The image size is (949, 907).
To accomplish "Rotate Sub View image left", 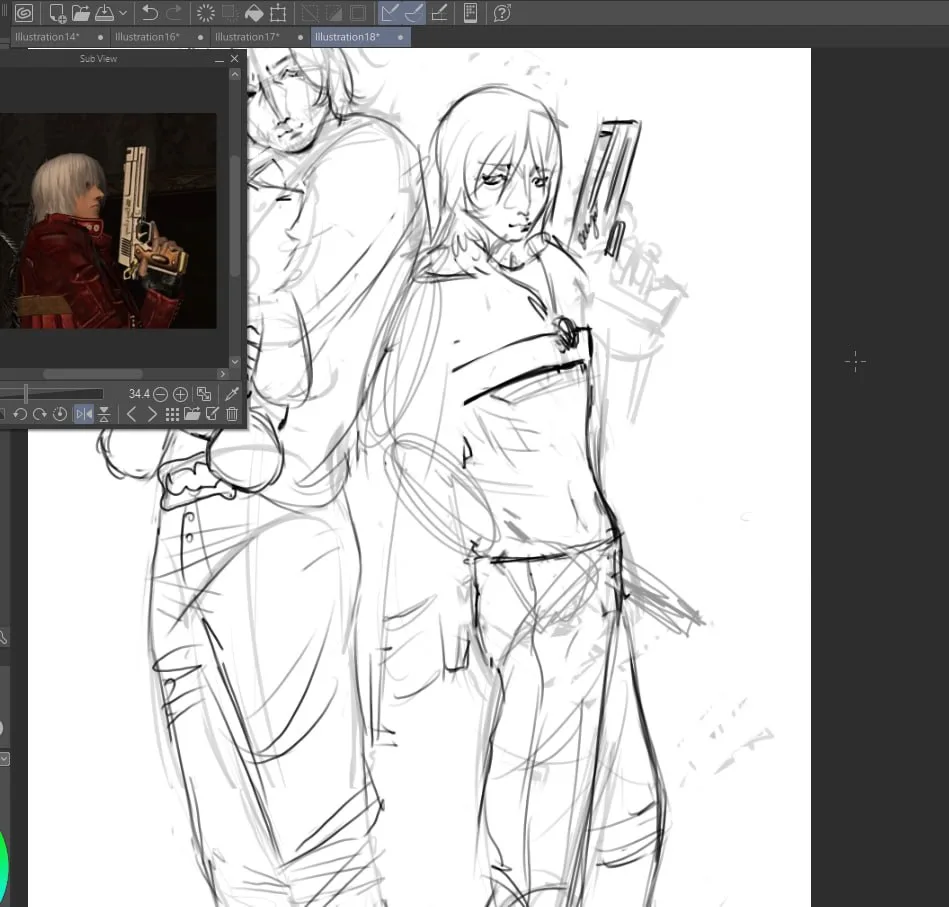I will click(19, 414).
